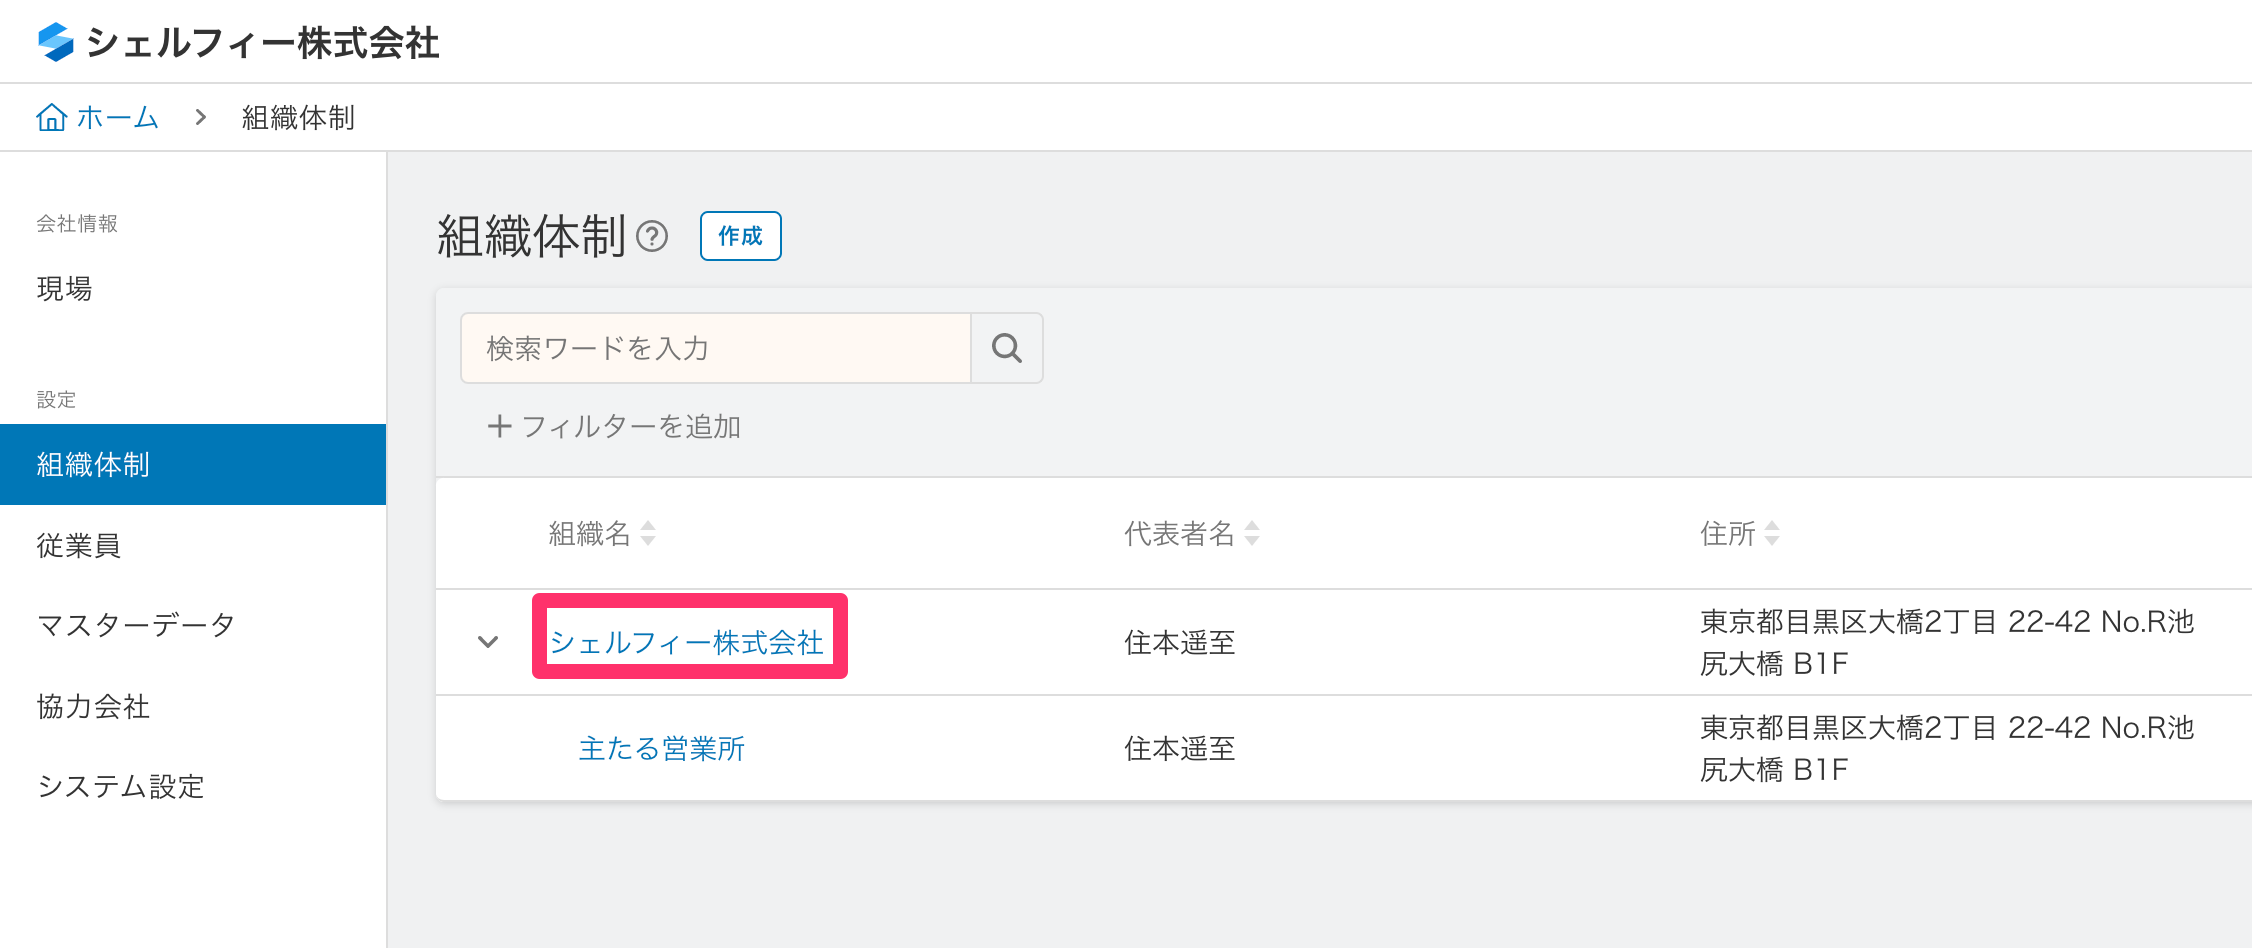Viewport: 2252px width, 948px height.
Task: Click the 作成 button
Action: [x=741, y=236]
